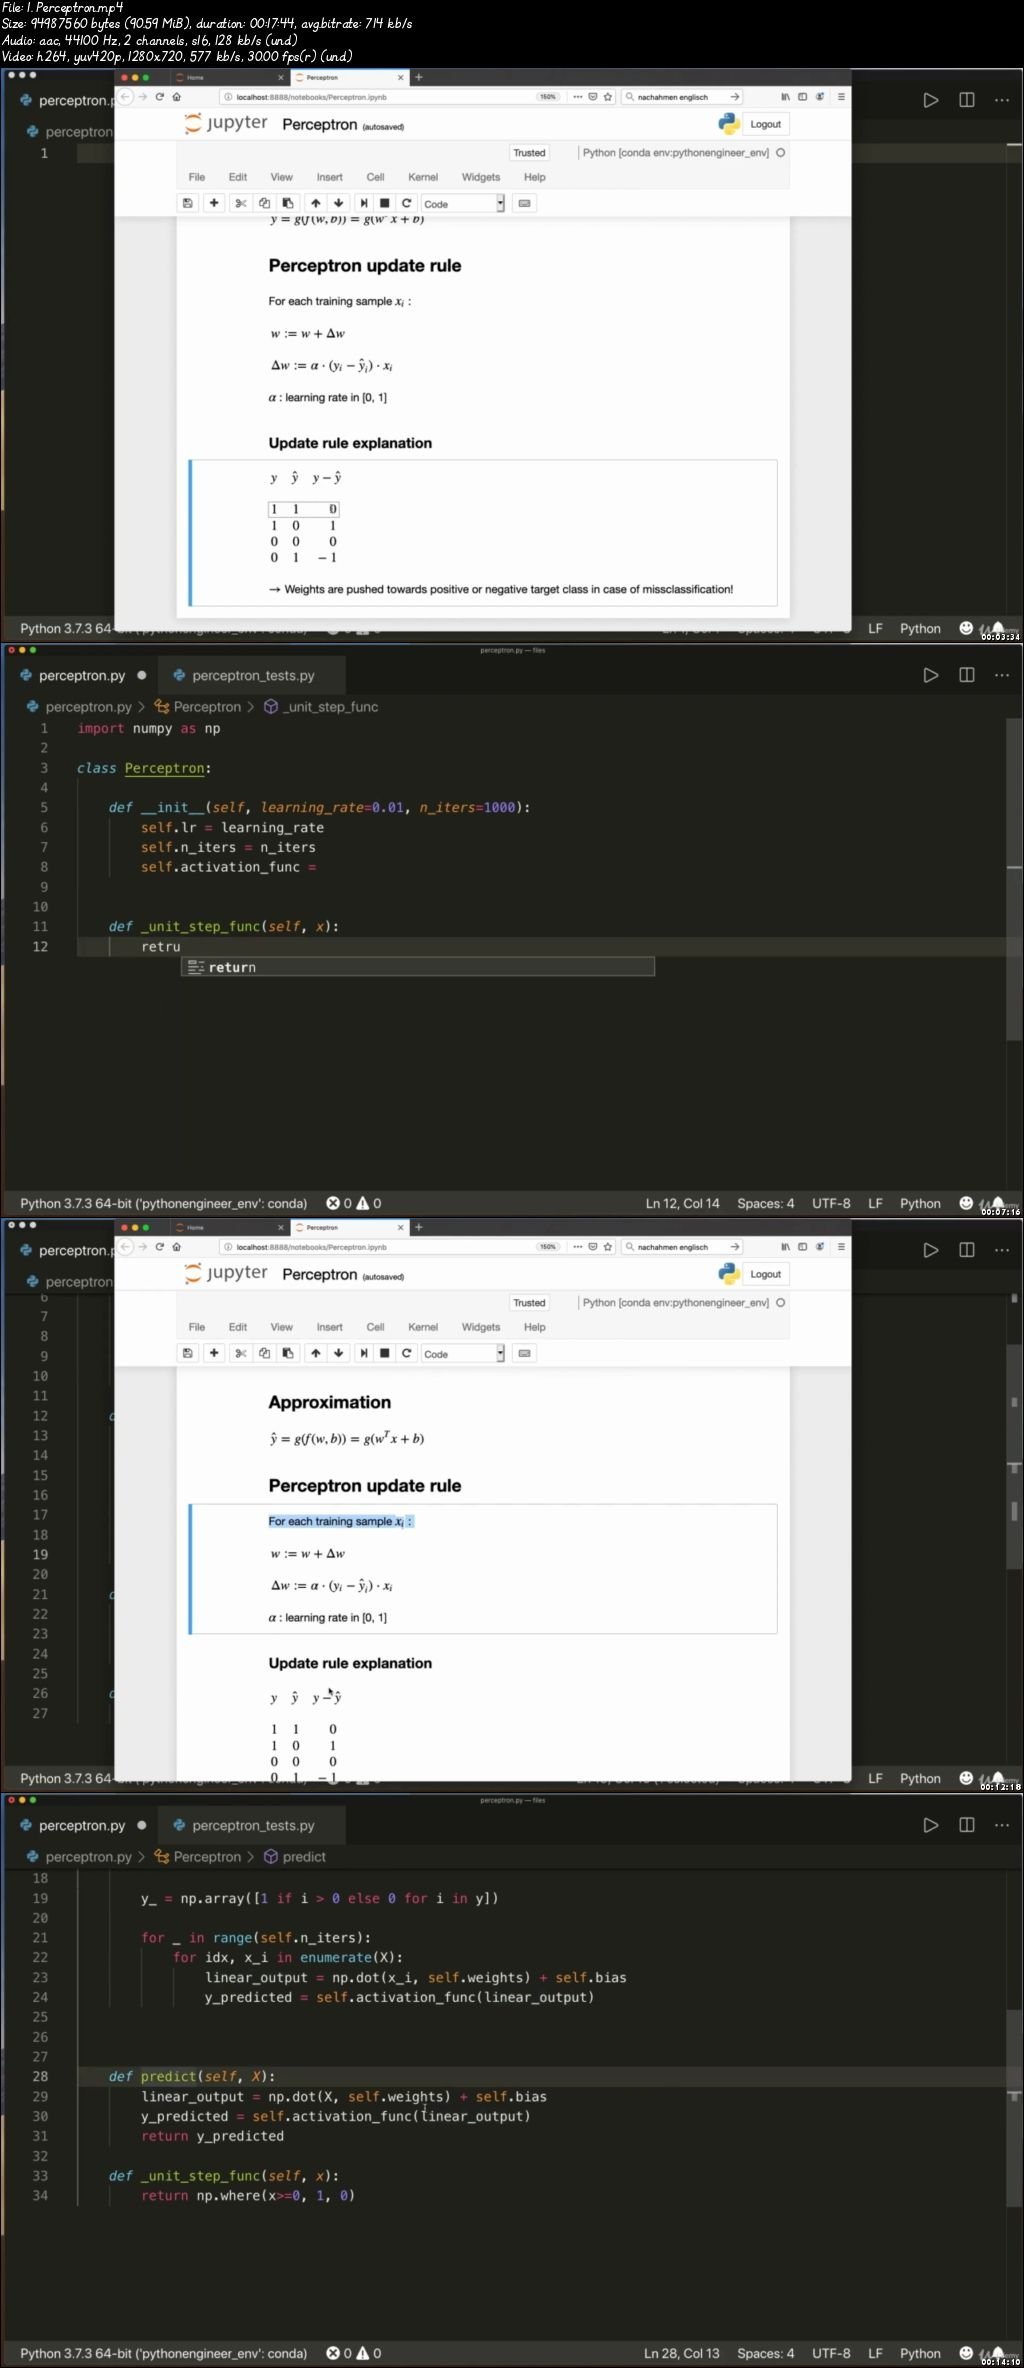Screen dimensions: 1024x2368
Task: In 00:03:34 frame, click restart-kernel icon
Action: tap(407, 203)
